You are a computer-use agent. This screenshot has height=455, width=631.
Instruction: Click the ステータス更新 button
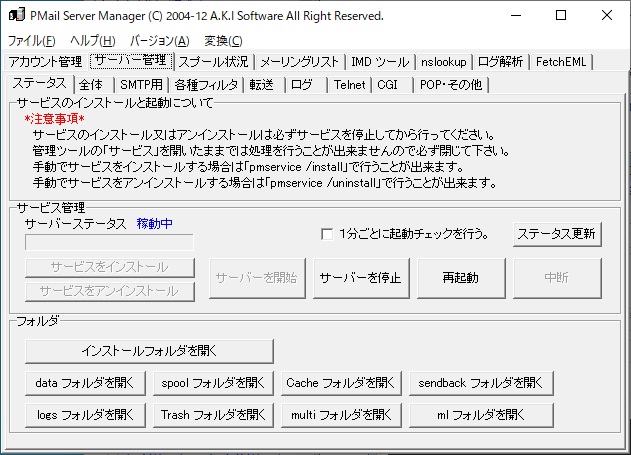(557, 234)
